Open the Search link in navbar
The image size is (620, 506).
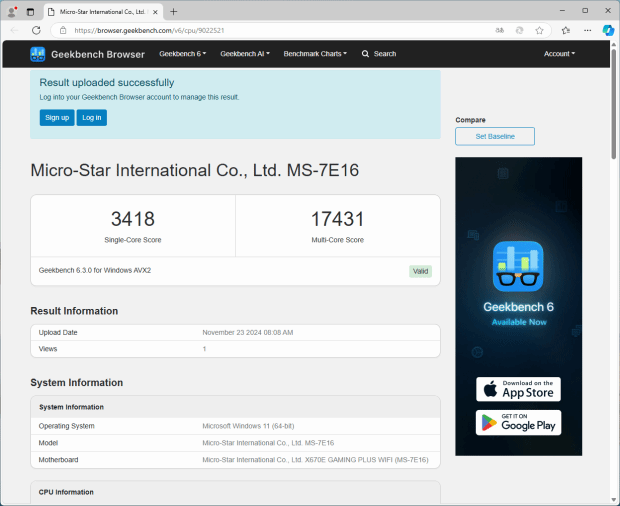(385, 54)
